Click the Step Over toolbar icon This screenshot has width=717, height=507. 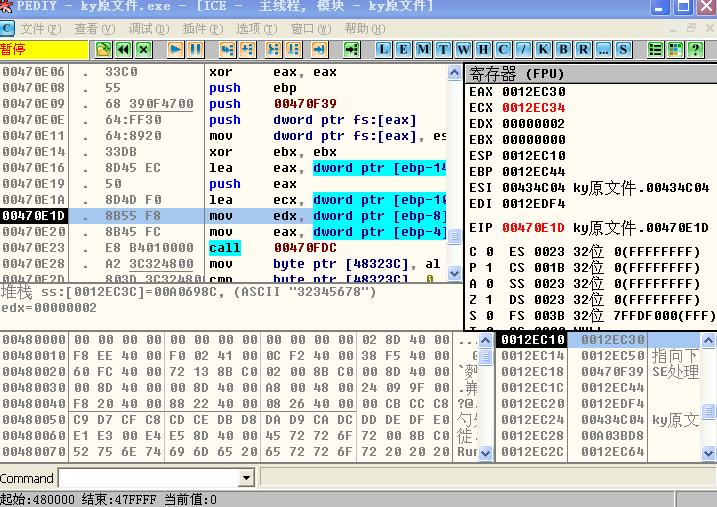[247, 49]
